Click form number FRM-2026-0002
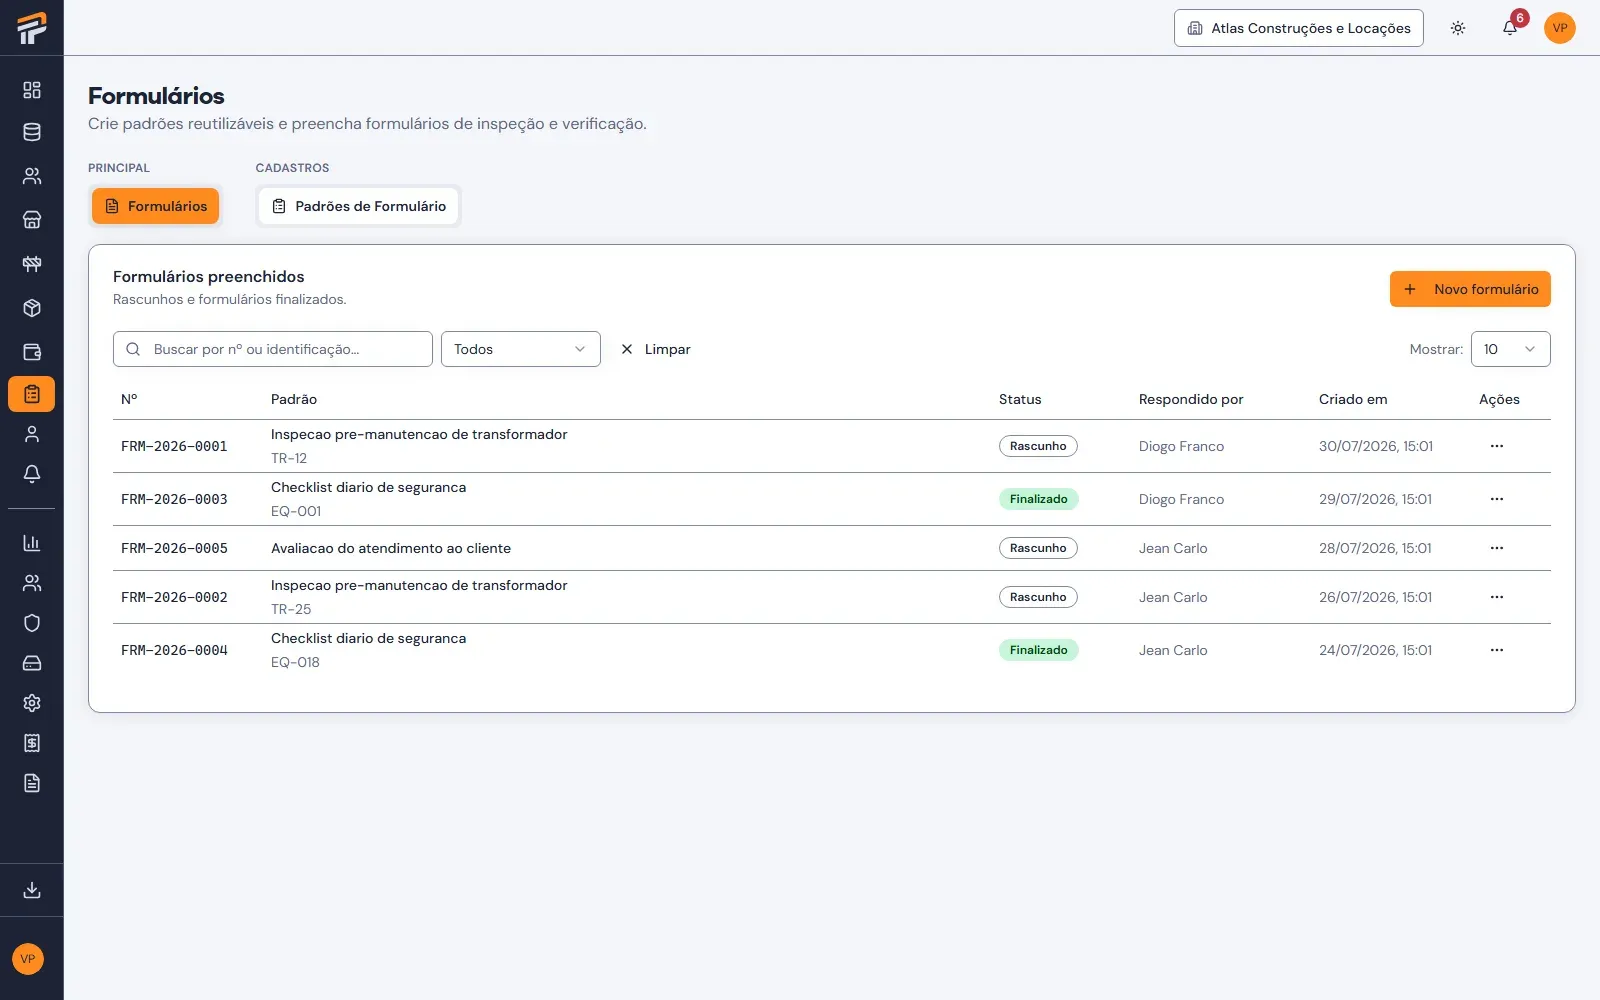Screen dimensions: 1600x1000 (174, 597)
